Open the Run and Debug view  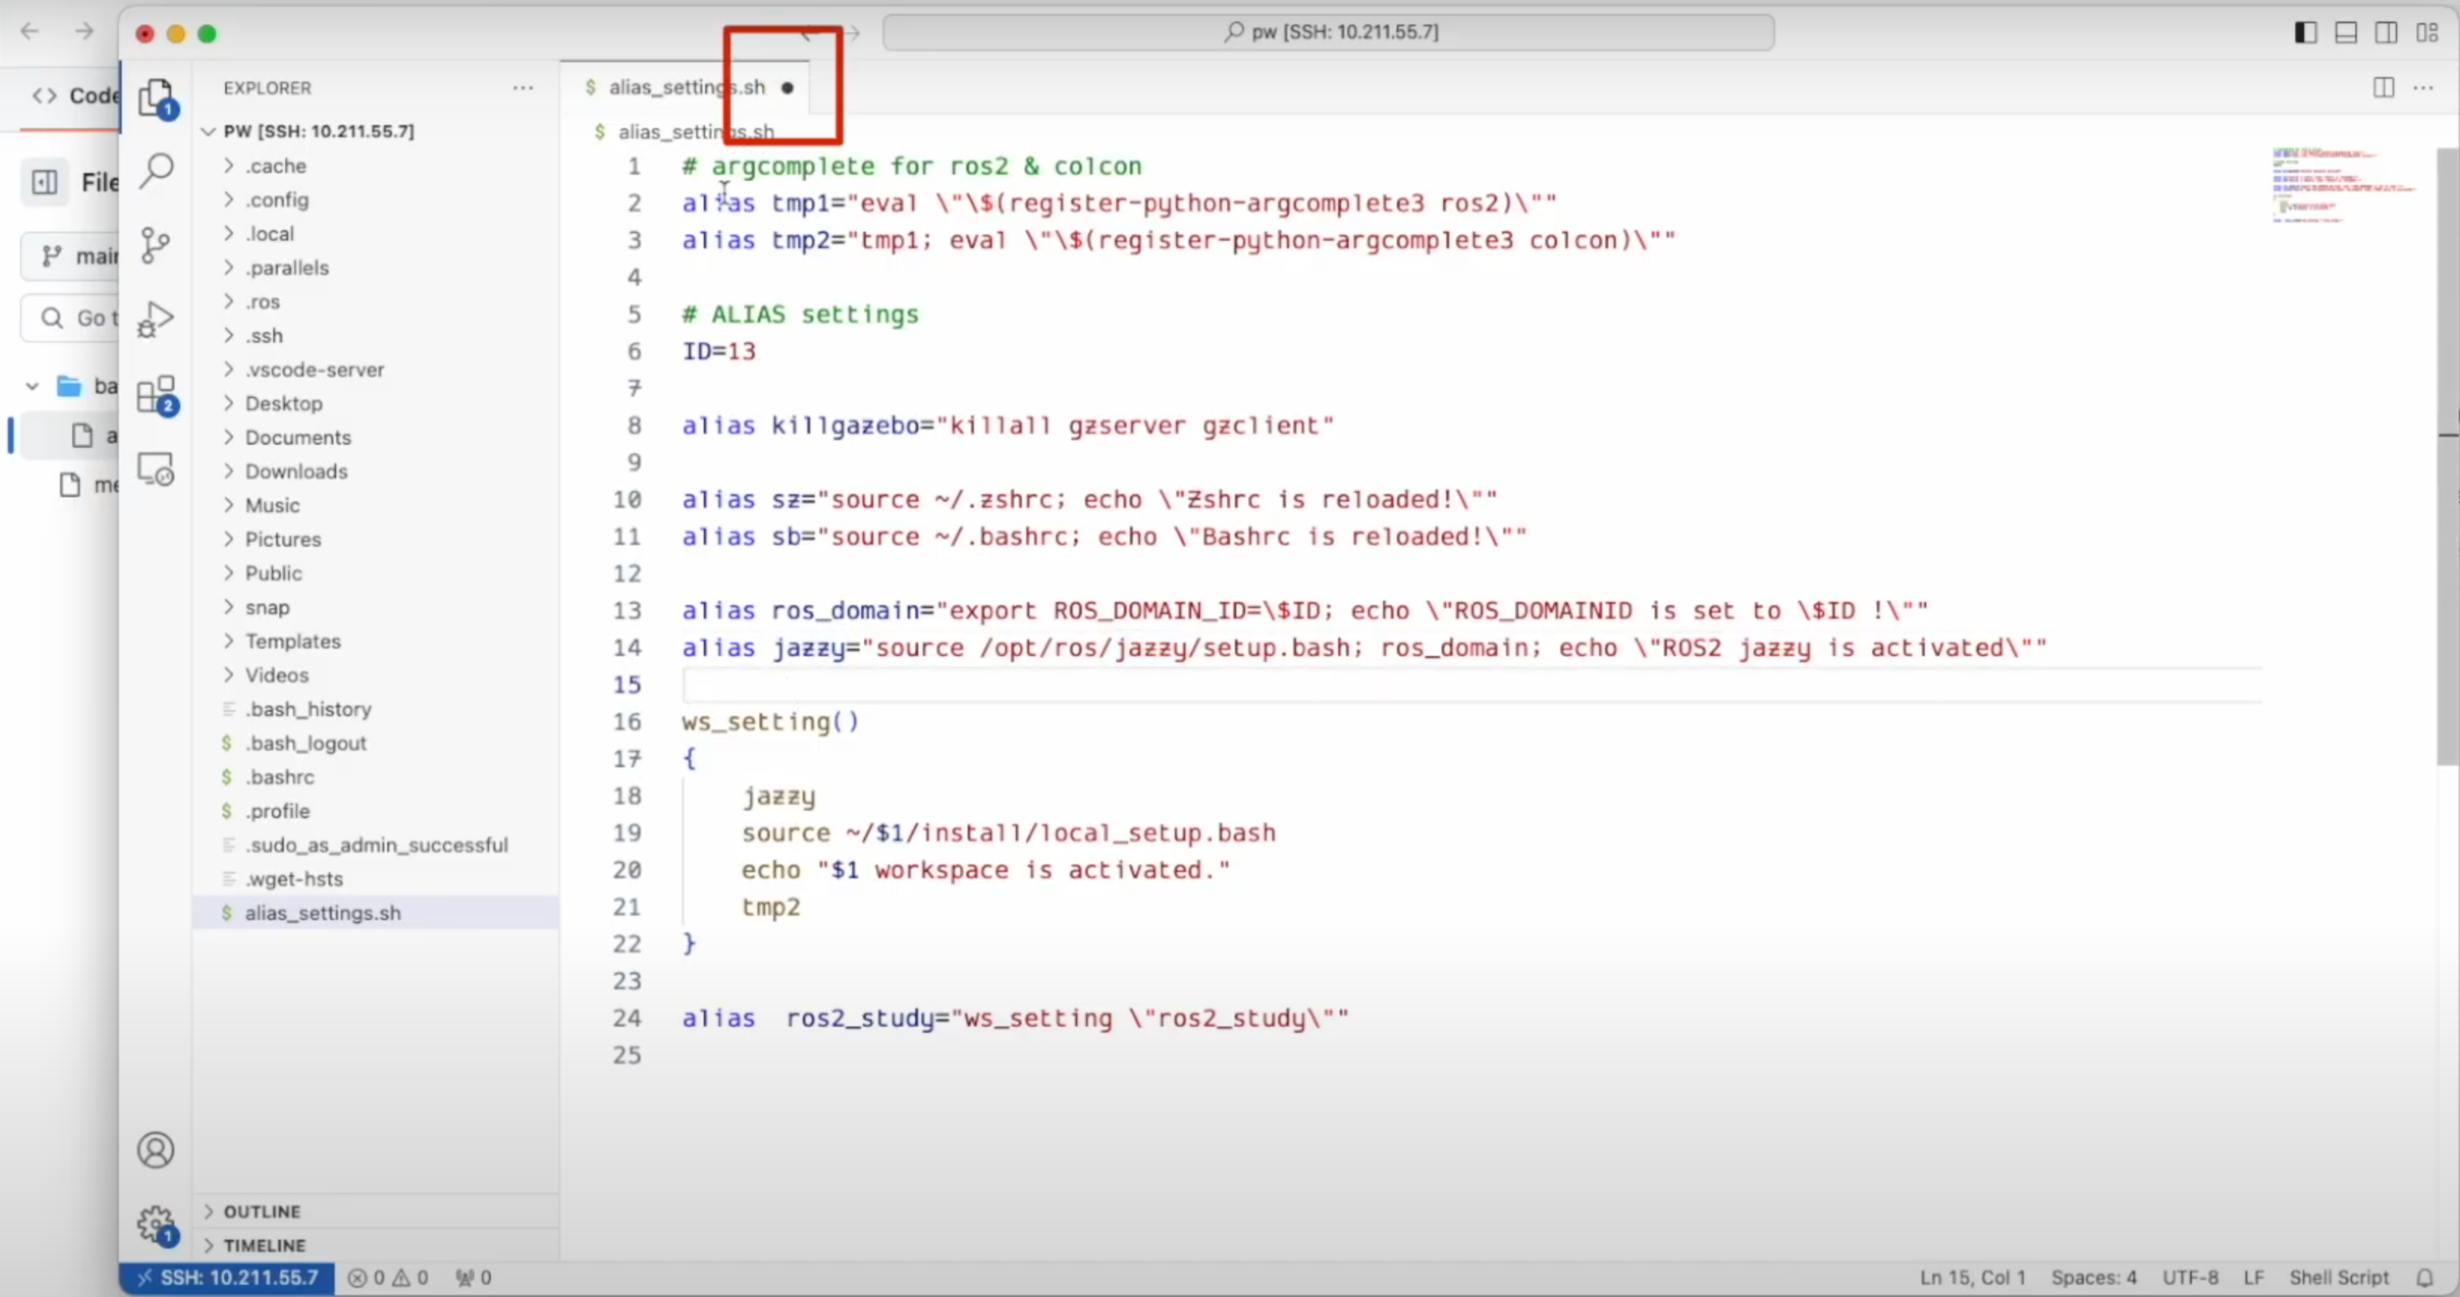coord(156,320)
